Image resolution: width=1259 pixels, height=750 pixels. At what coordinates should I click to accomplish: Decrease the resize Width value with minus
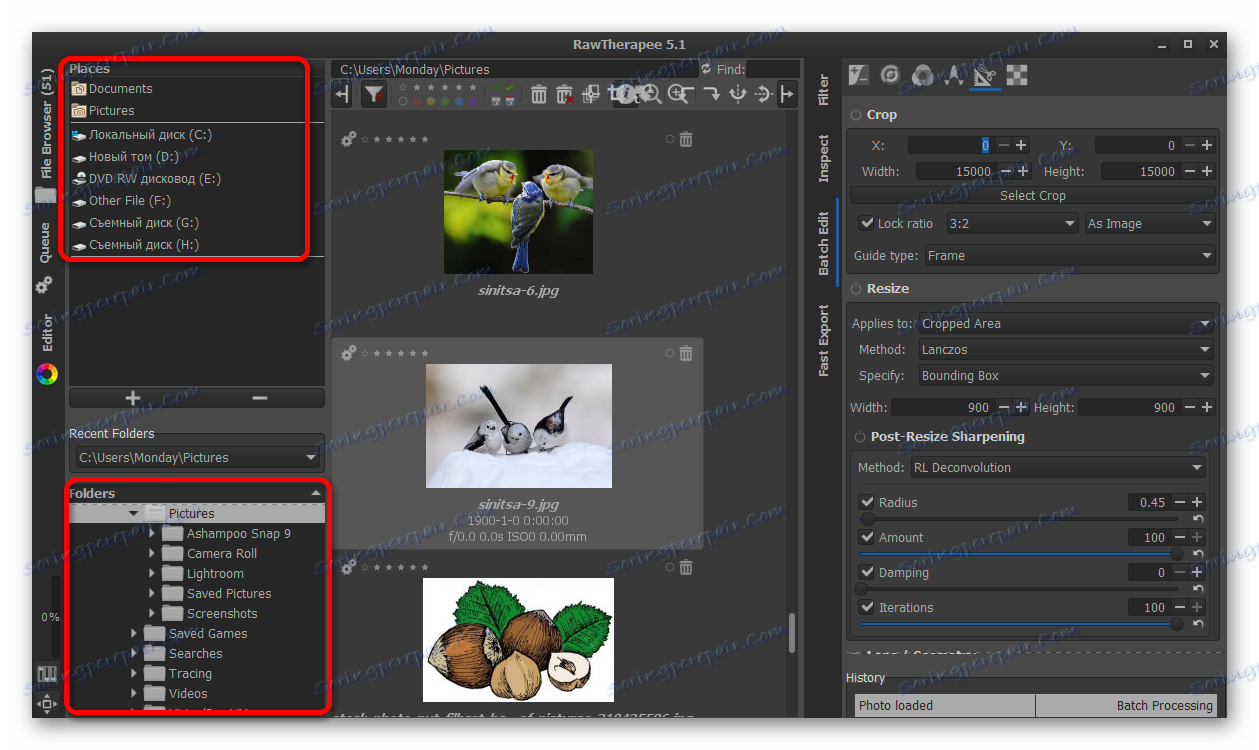pos(1004,407)
